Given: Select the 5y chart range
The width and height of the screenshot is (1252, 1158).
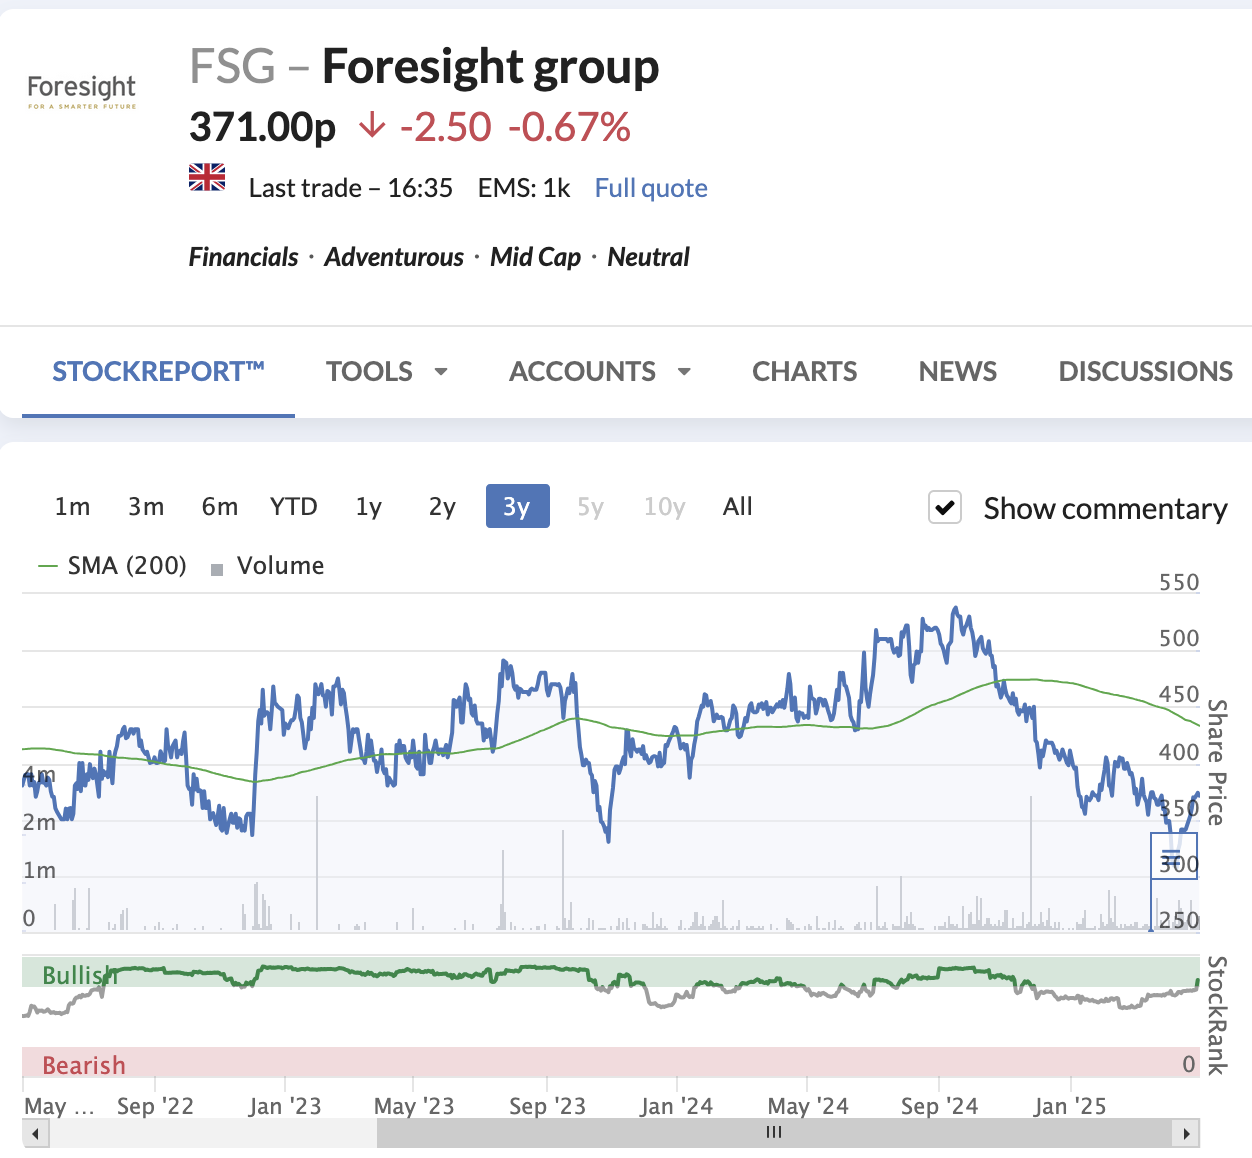Looking at the screenshot, I should point(591,507).
